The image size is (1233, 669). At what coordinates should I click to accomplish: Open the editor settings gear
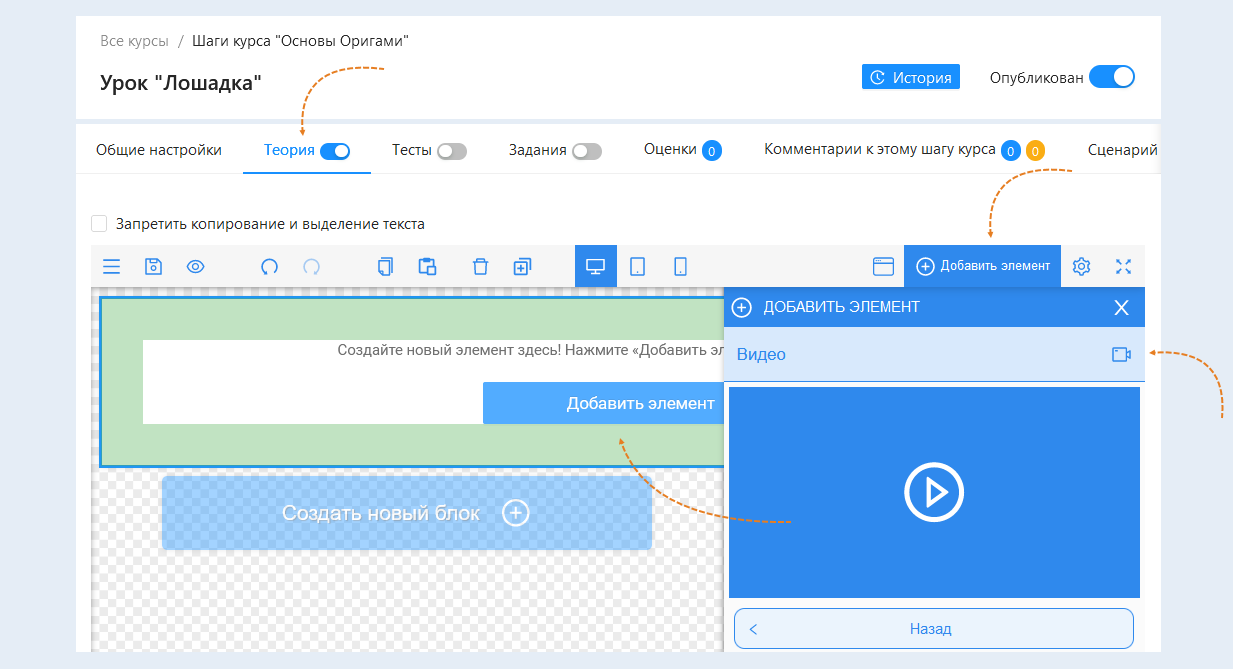1081,266
